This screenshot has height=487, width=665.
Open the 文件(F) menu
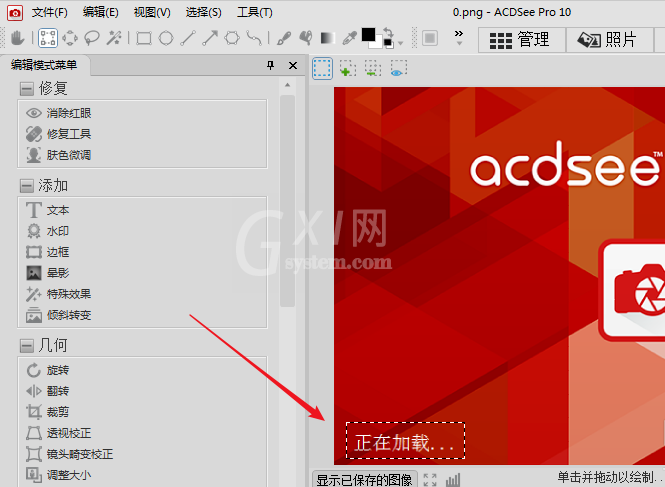(50, 12)
